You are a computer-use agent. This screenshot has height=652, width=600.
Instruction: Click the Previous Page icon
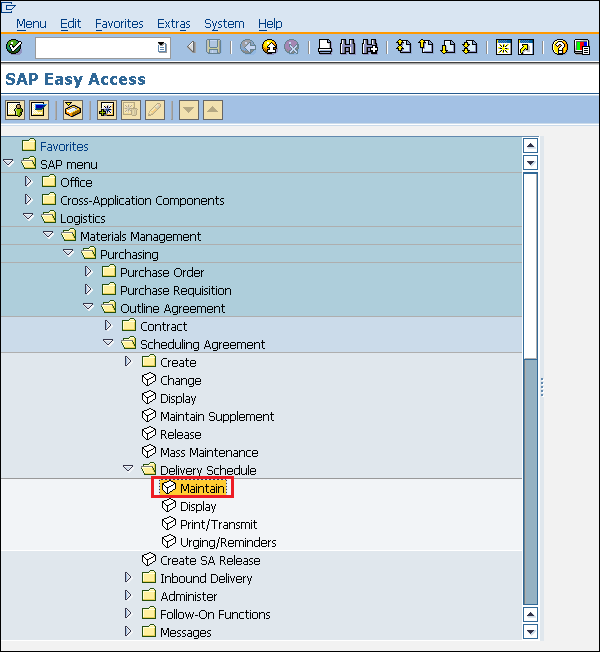(425, 47)
